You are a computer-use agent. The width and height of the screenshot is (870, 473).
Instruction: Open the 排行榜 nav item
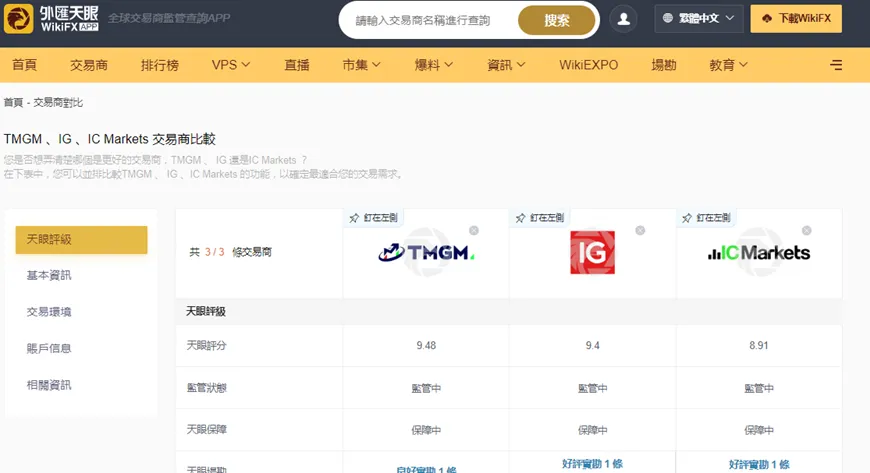pos(160,65)
